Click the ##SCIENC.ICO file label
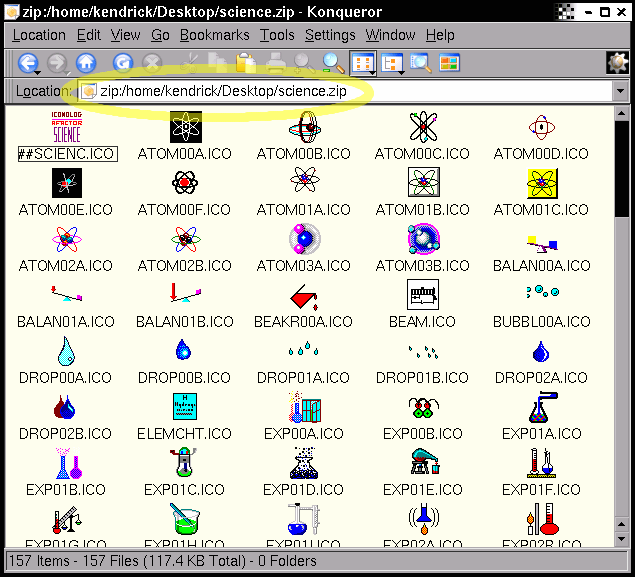The width and height of the screenshot is (635, 577). pos(66,154)
